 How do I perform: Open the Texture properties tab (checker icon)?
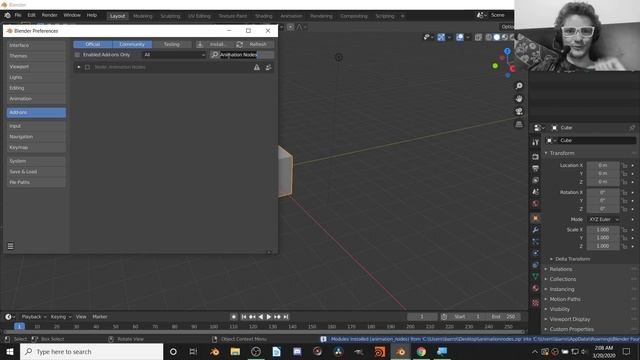[536, 302]
